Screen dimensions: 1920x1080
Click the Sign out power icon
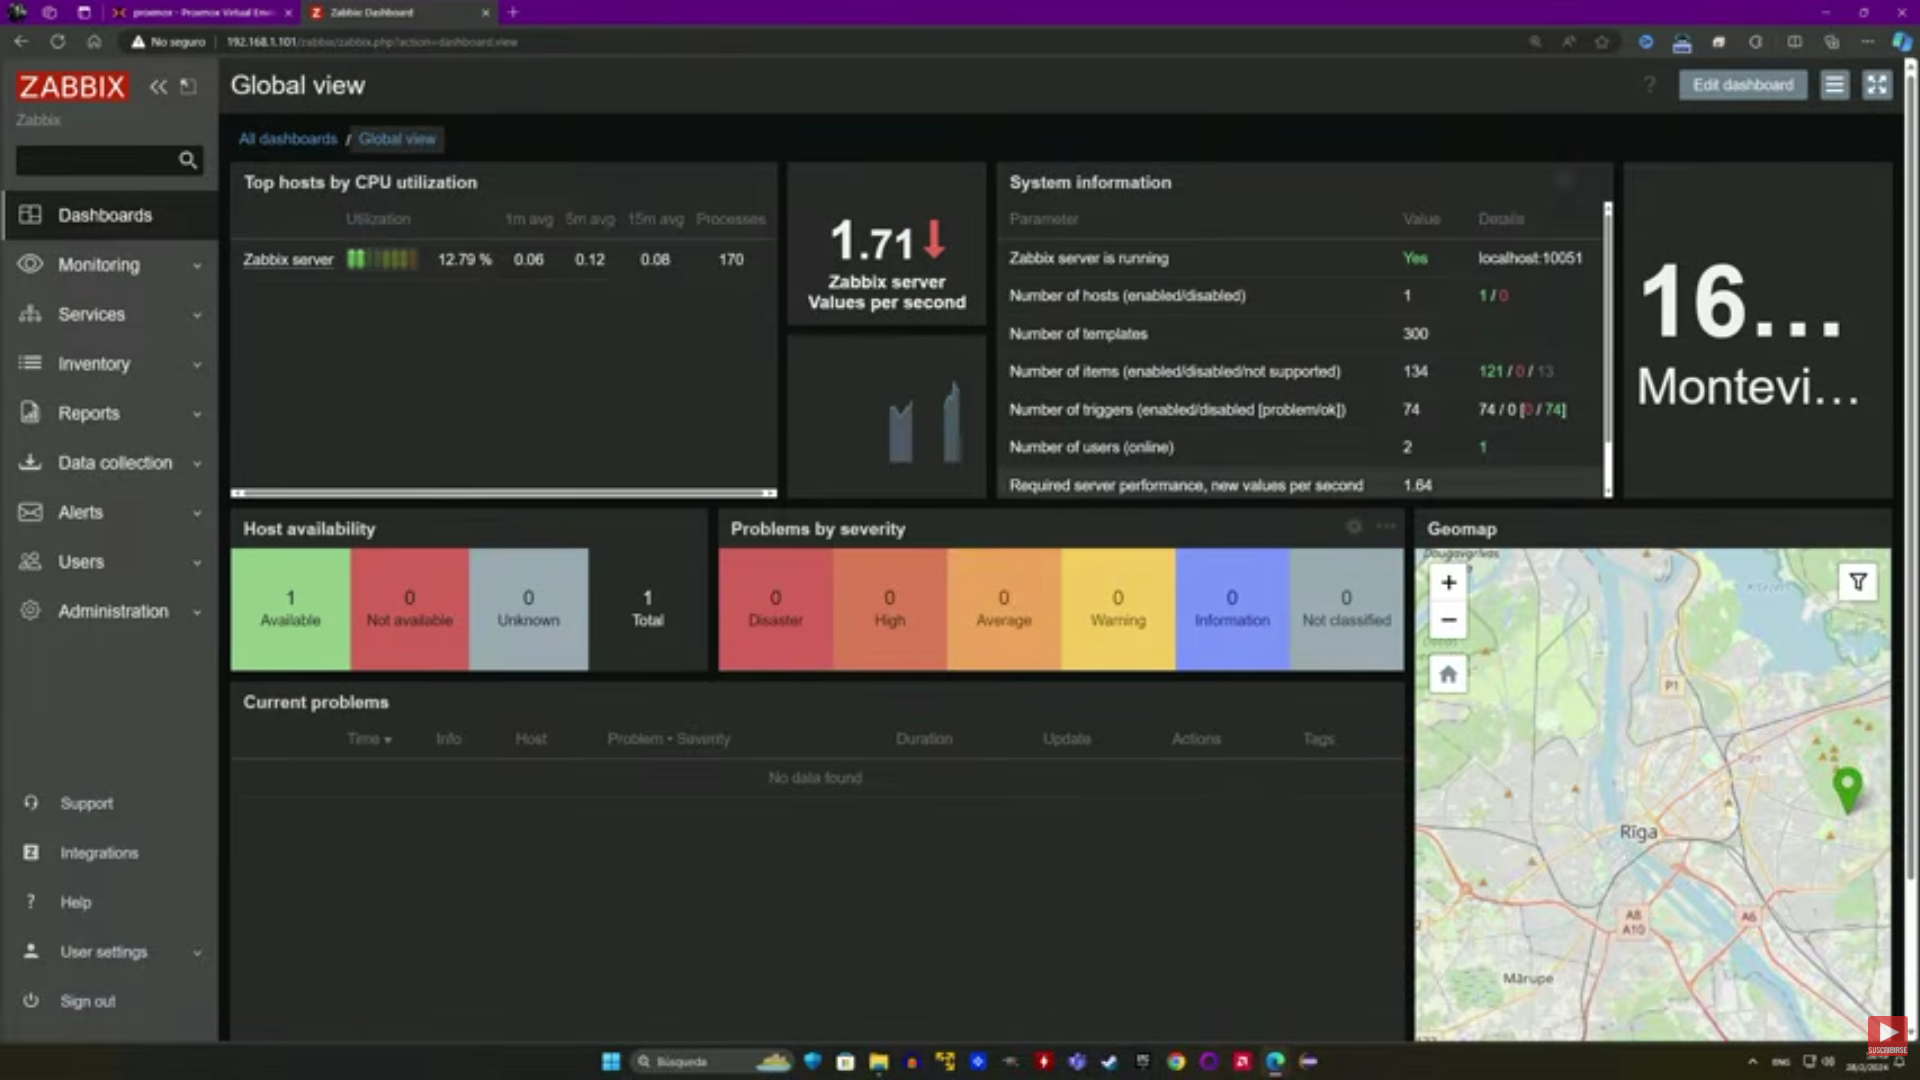[31, 1000]
